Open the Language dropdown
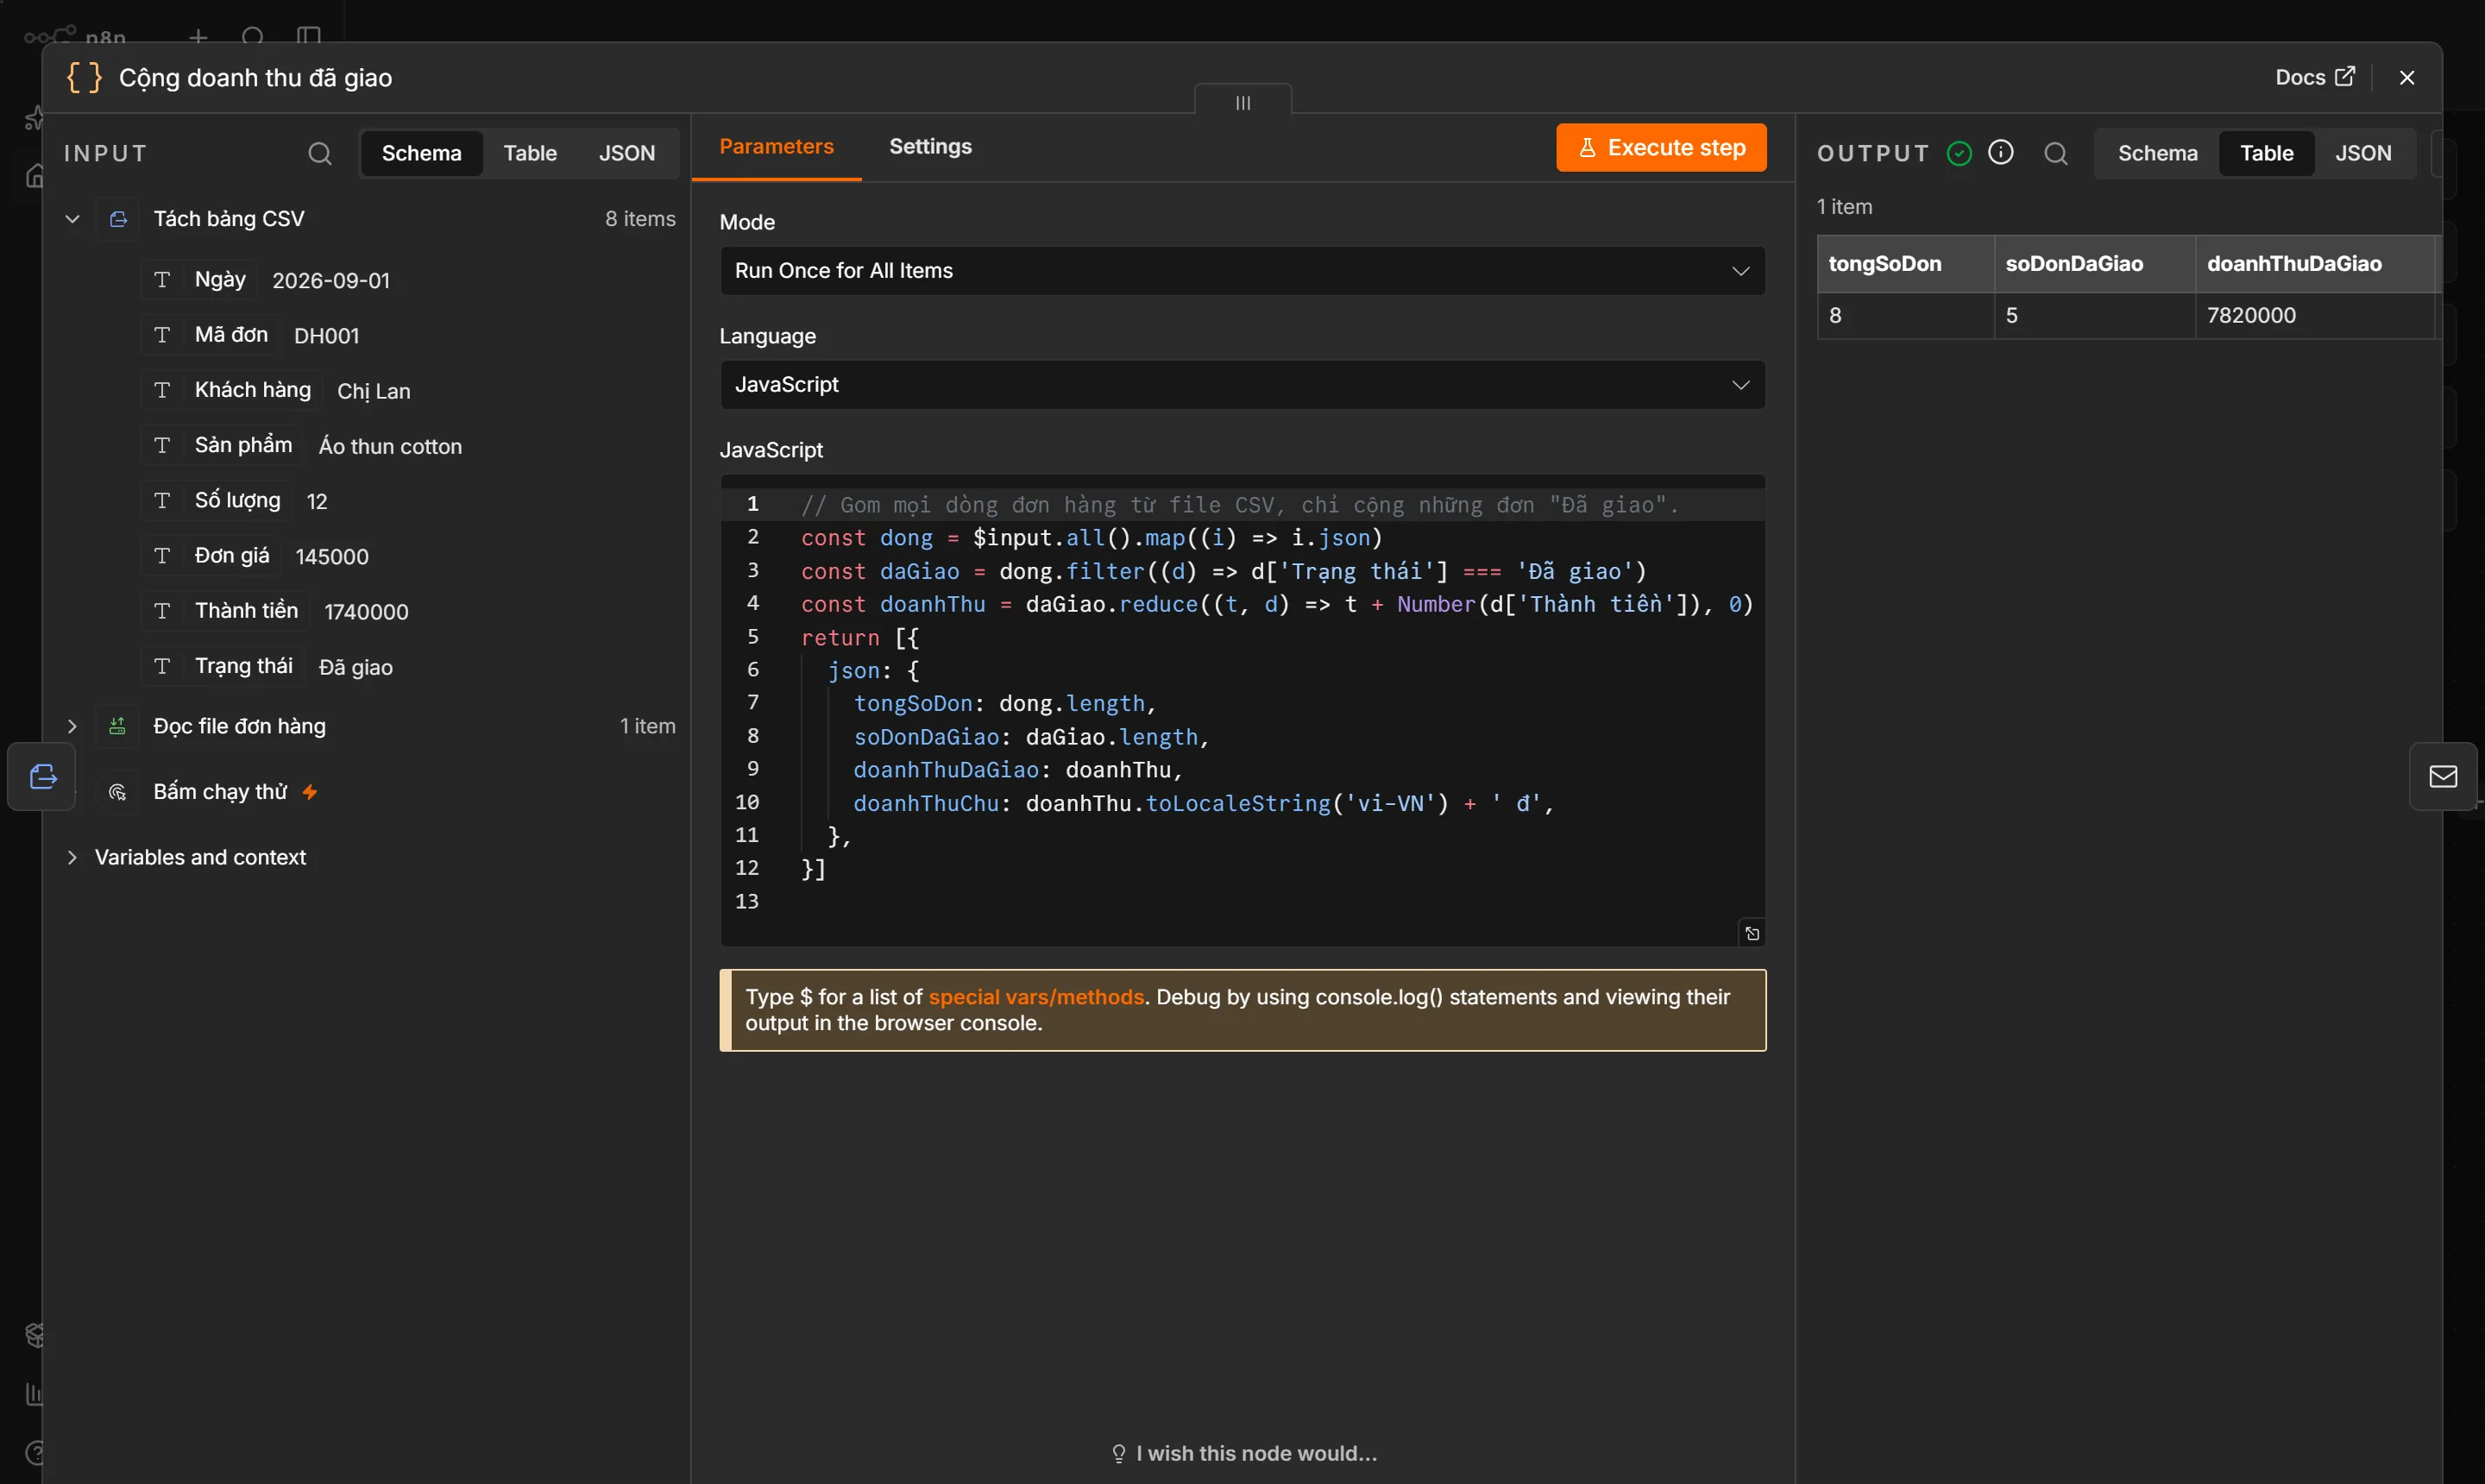Screen dimensions: 2485x1484 coord(1242,385)
